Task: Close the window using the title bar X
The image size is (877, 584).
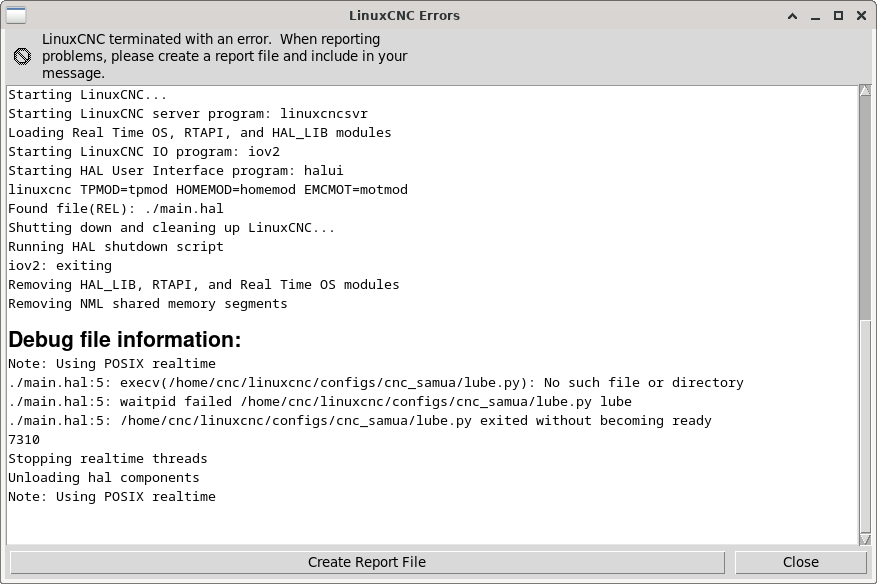Action: click(x=861, y=16)
